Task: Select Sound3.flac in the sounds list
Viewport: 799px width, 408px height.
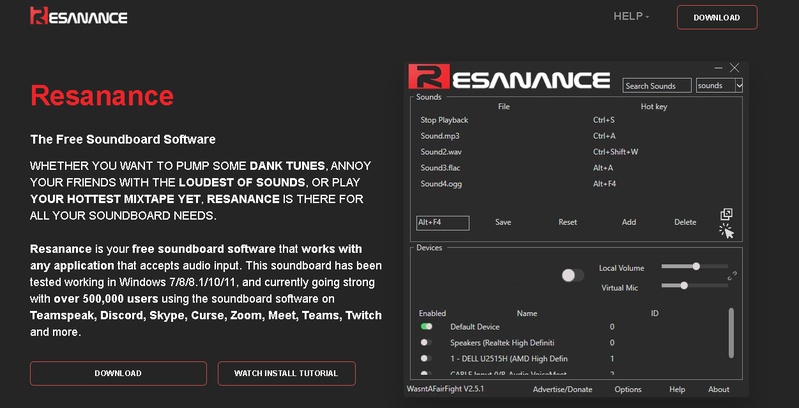Action: point(576,168)
